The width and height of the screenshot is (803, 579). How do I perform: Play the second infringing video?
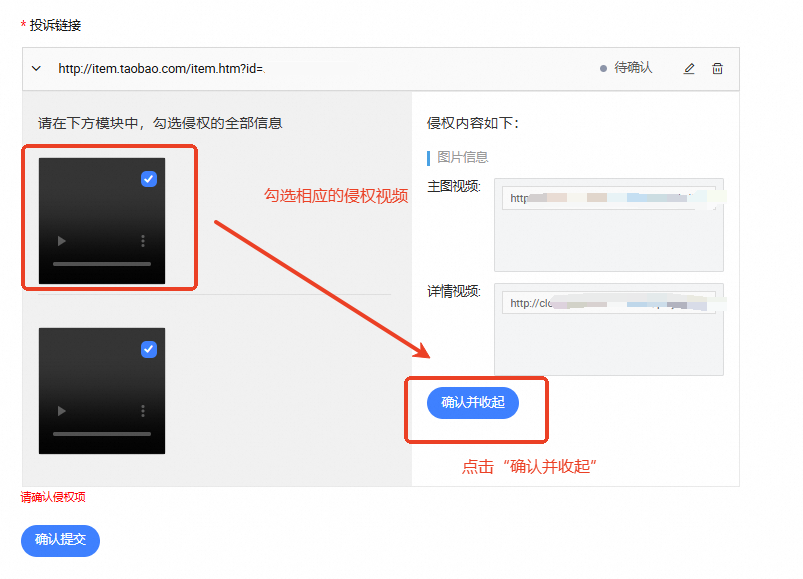pos(61,411)
